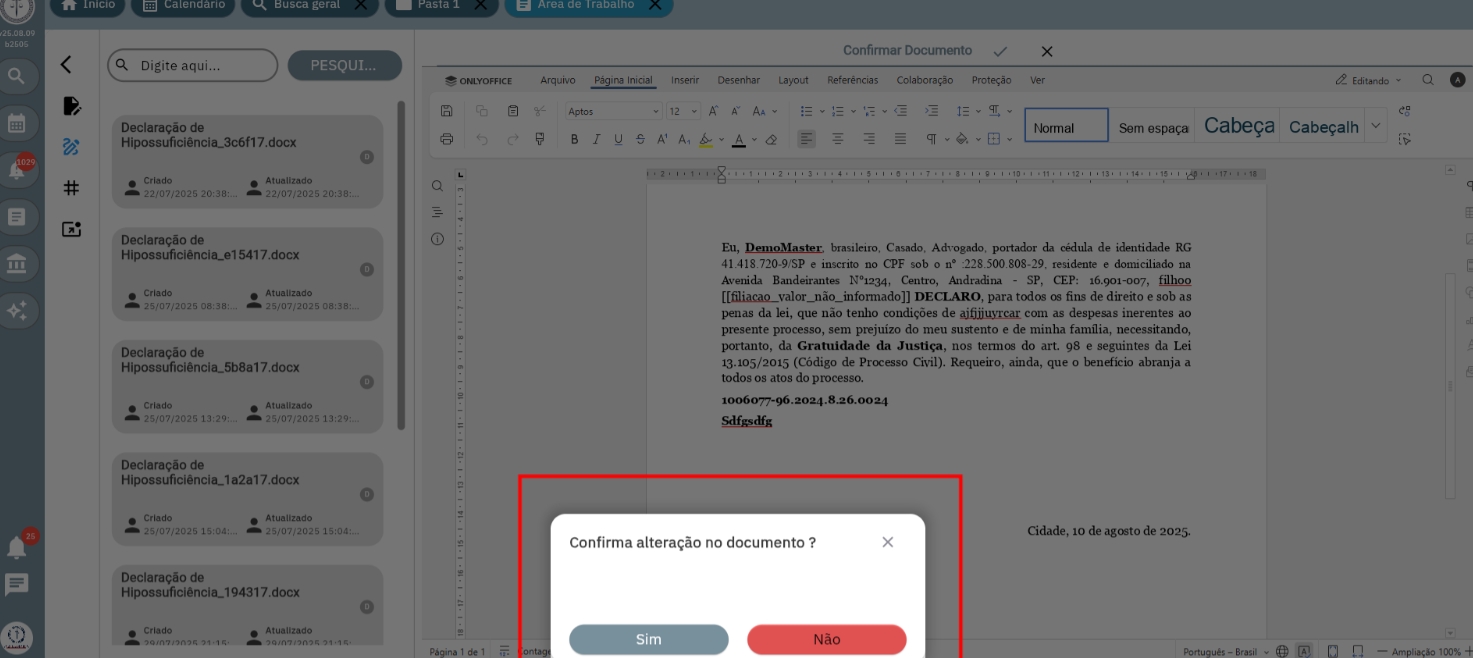Switch to the Referências ribbon tab
Image resolution: width=1473 pixels, height=658 pixels.
[852, 80]
